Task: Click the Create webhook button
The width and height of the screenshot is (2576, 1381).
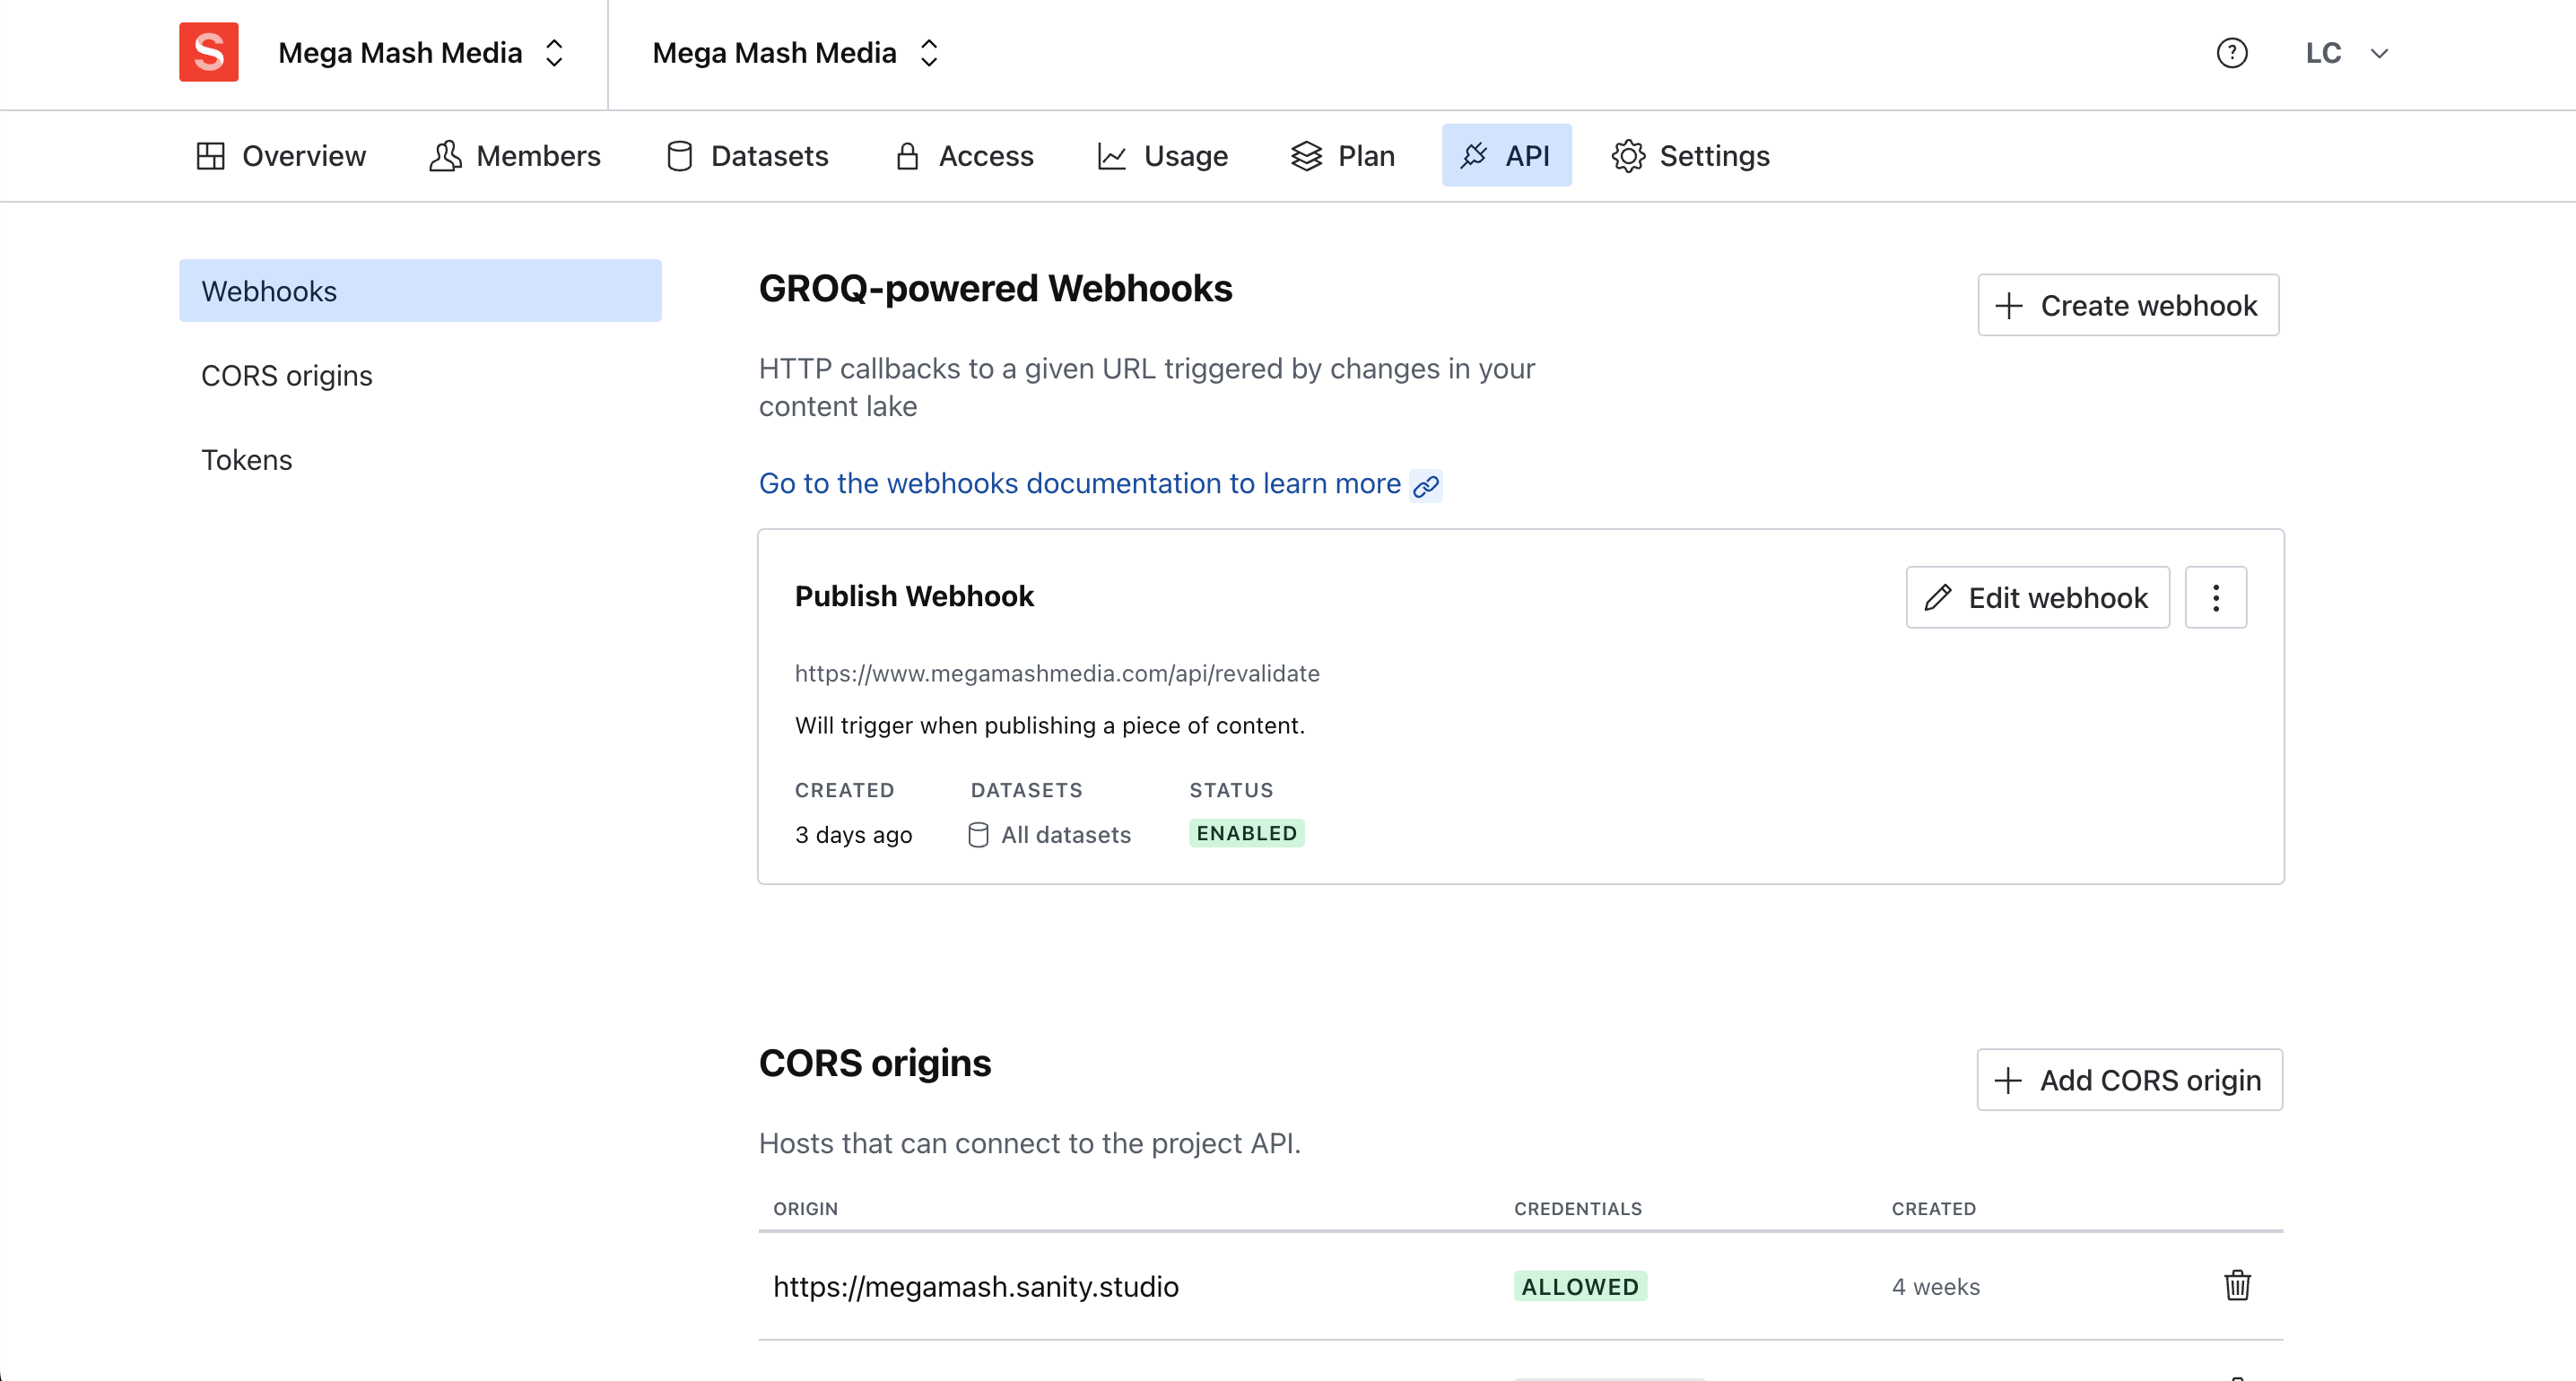Action: tap(2128, 306)
